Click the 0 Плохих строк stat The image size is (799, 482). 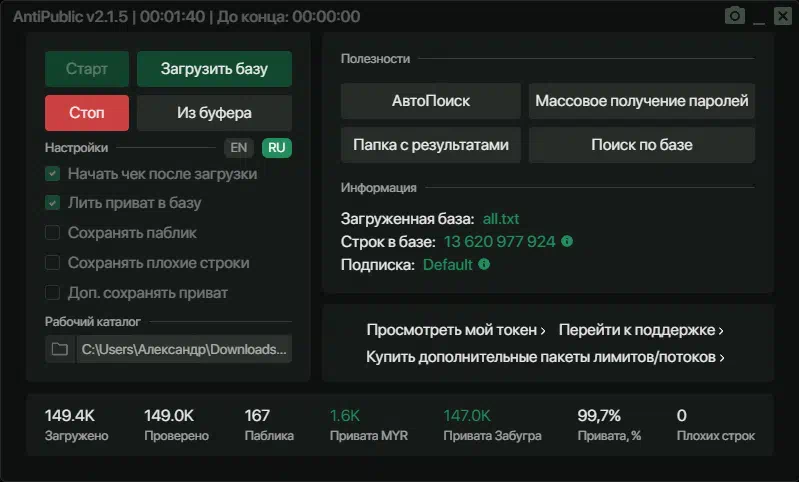(x=715, y=425)
